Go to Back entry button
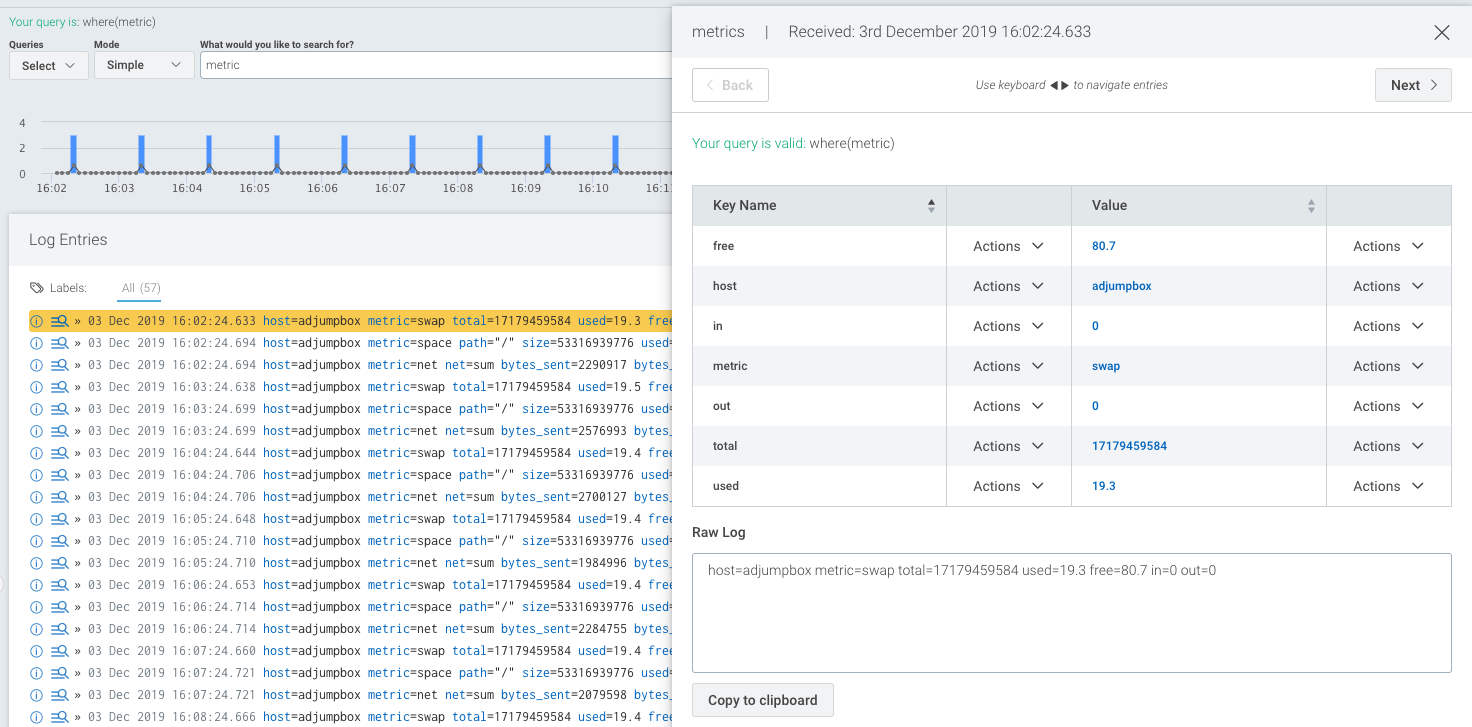The image size is (1472, 727). (730, 85)
